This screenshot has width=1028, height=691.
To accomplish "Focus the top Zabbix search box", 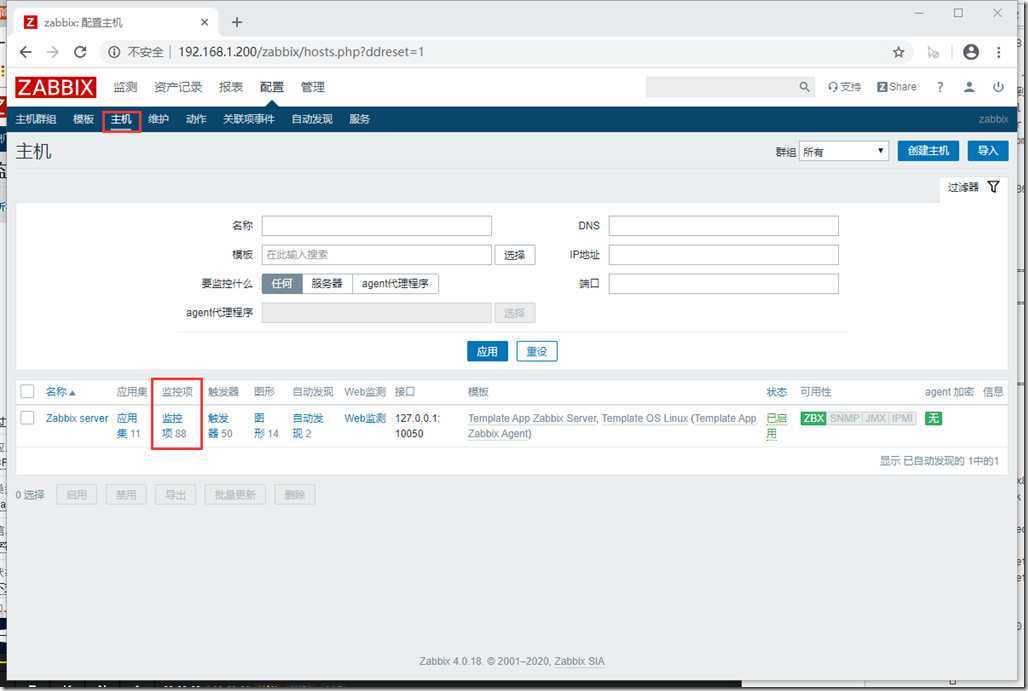I will tap(721, 87).
